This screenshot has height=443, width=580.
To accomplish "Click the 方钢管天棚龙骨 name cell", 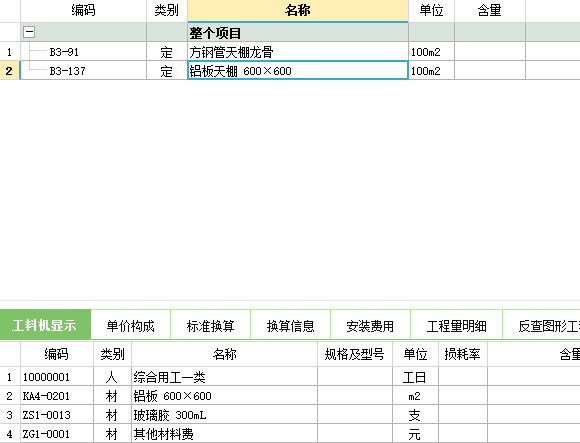I will click(298, 52).
